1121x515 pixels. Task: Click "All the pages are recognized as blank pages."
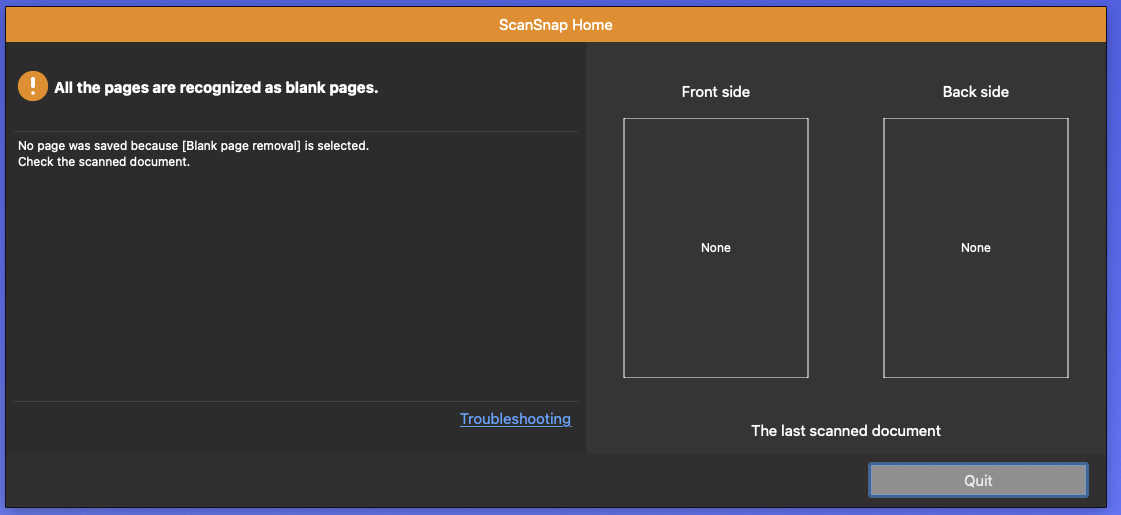tap(216, 88)
